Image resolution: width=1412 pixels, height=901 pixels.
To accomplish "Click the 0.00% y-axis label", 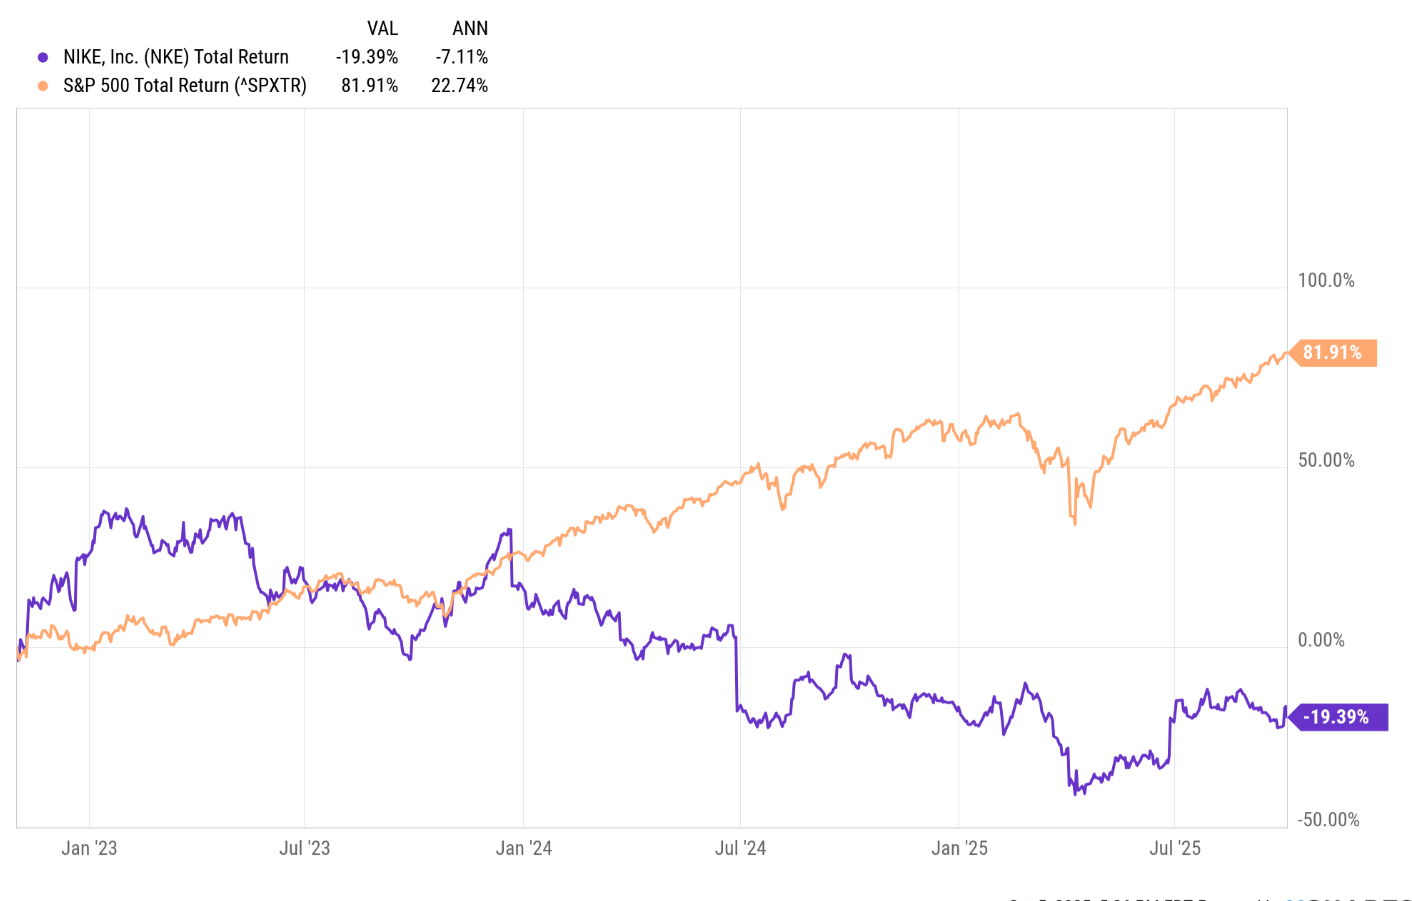I will point(1321,640).
